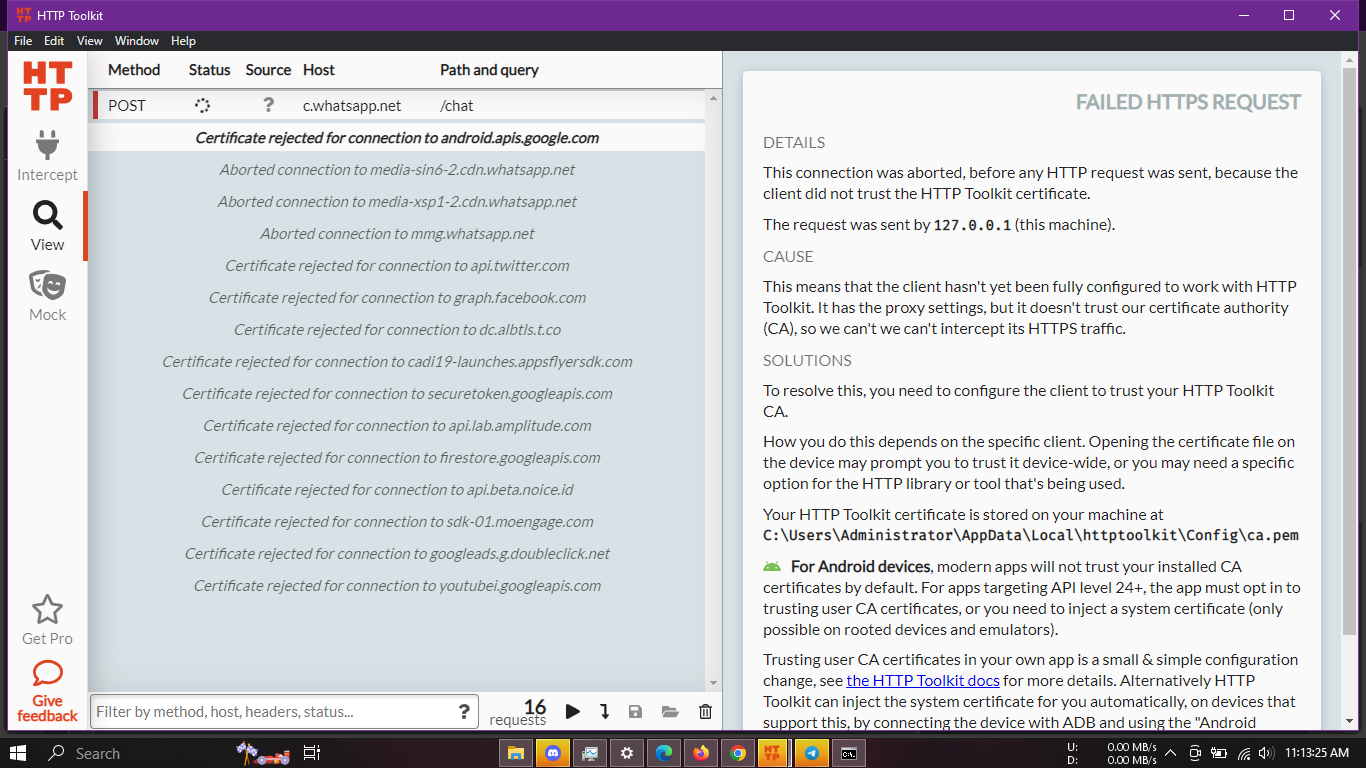Open Discord from the taskbar
This screenshot has height=768, width=1366.
click(x=553, y=753)
